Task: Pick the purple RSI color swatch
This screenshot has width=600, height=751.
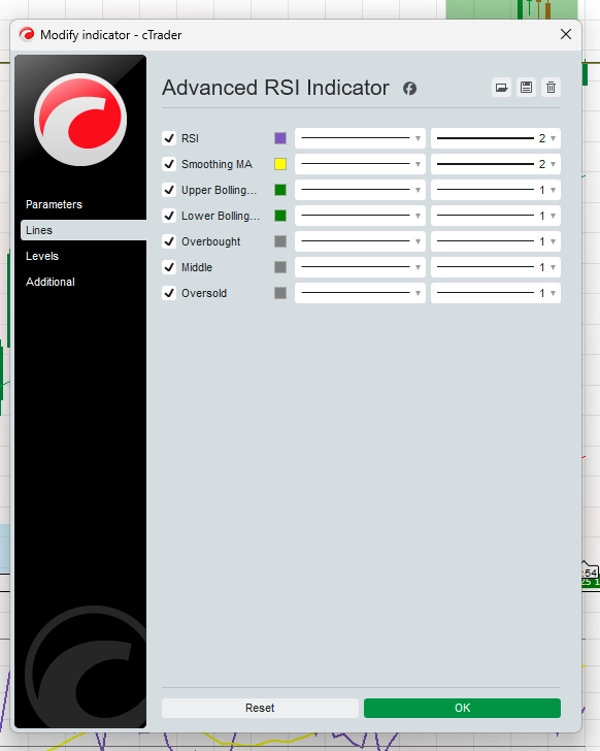Action: [x=281, y=138]
